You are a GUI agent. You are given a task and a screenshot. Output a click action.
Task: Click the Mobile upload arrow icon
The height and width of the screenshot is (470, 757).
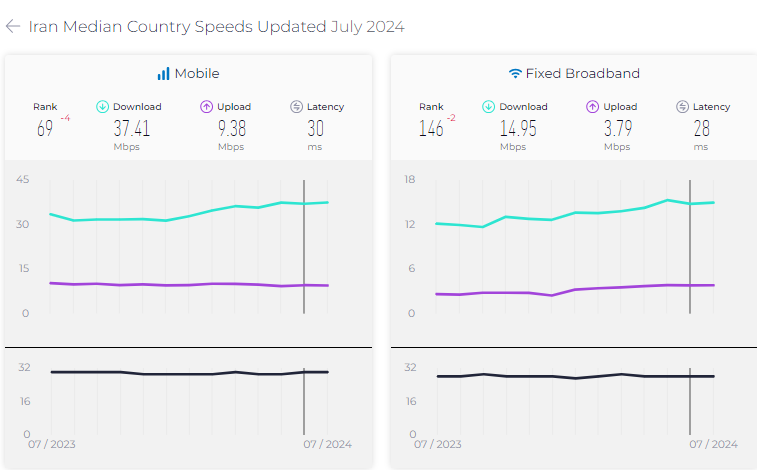click(206, 107)
